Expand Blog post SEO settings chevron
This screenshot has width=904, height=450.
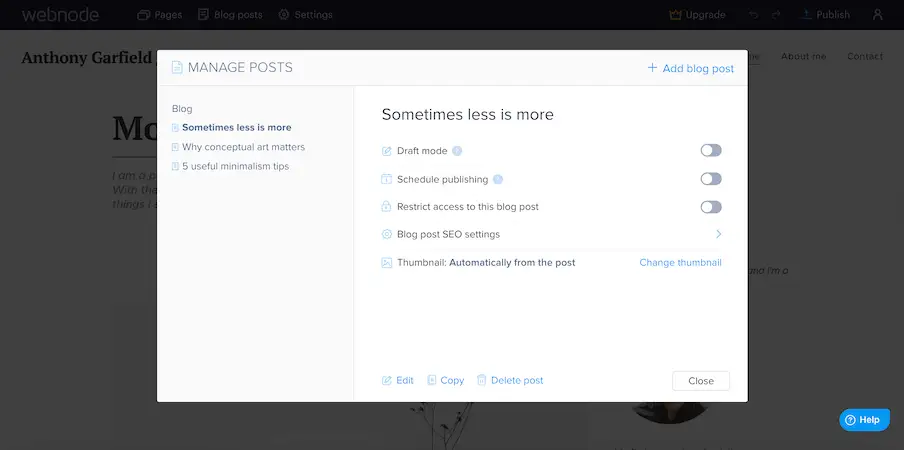(x=718, y=234)
